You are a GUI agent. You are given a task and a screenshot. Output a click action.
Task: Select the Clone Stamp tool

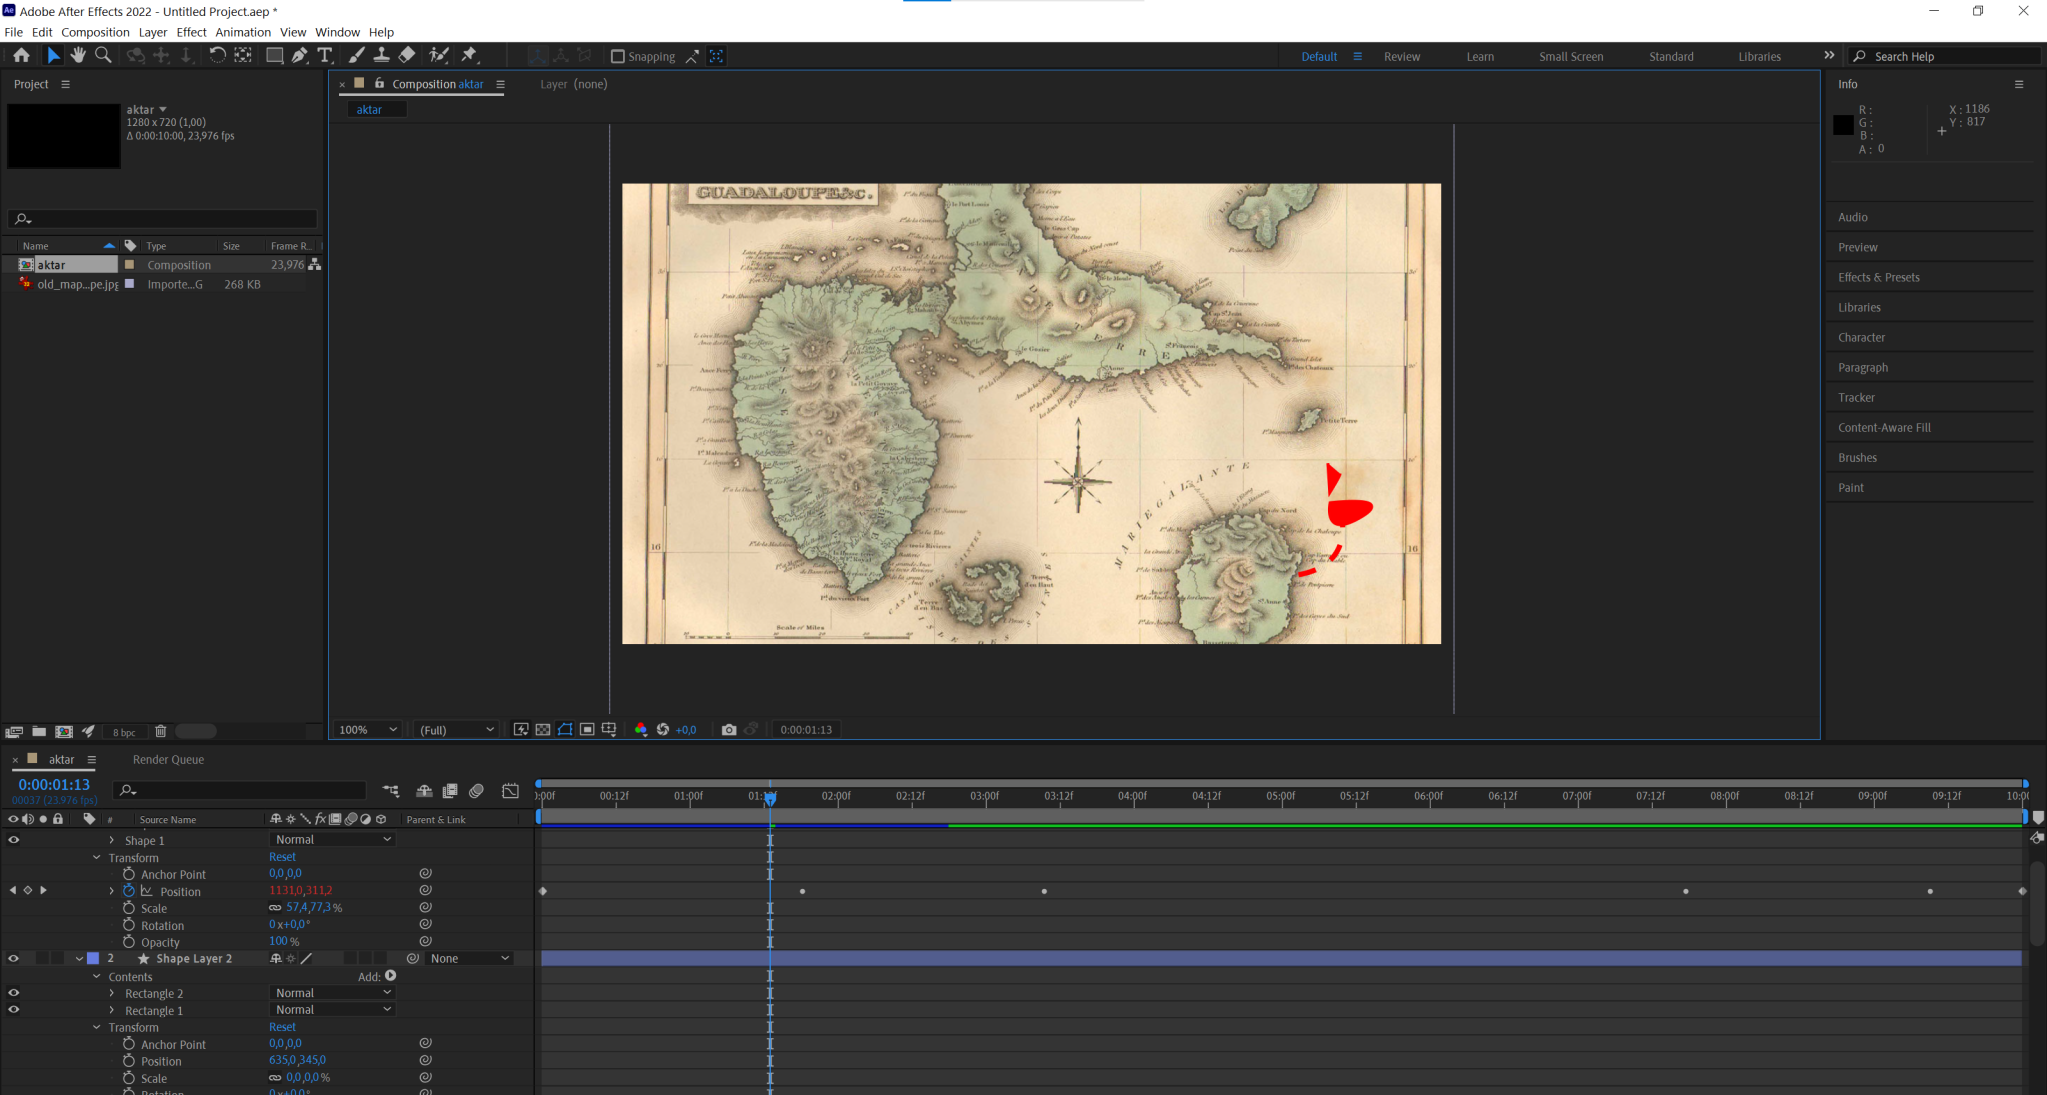point(381,56)
